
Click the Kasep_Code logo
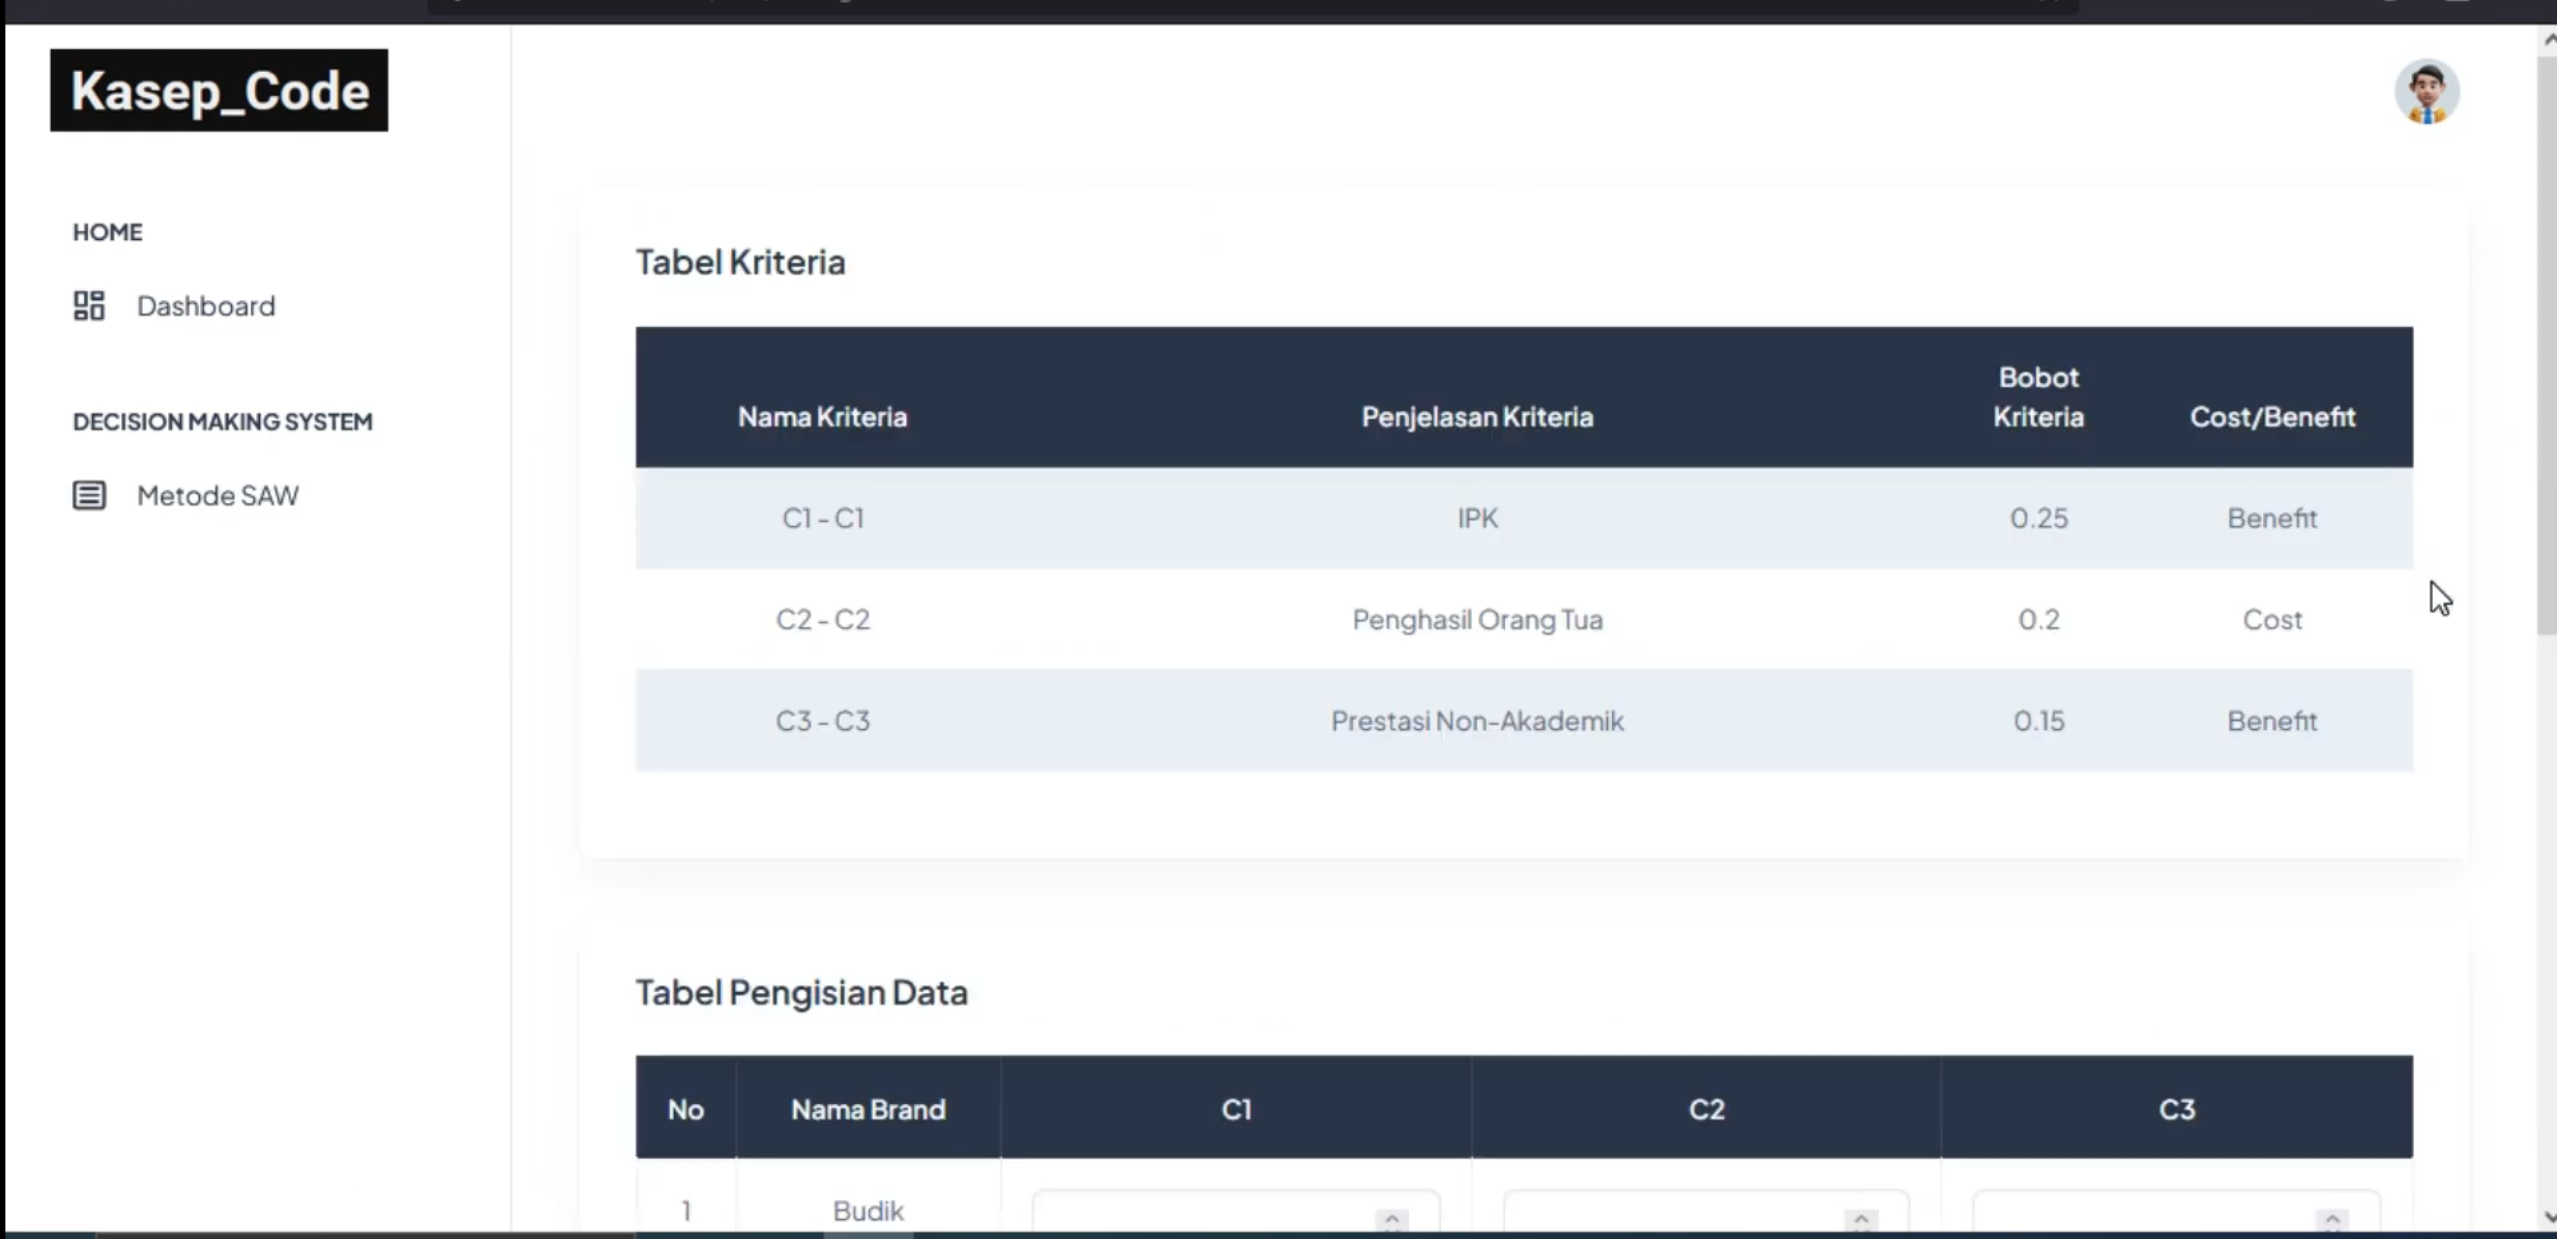pyautogui.click(x=219, y=90)
